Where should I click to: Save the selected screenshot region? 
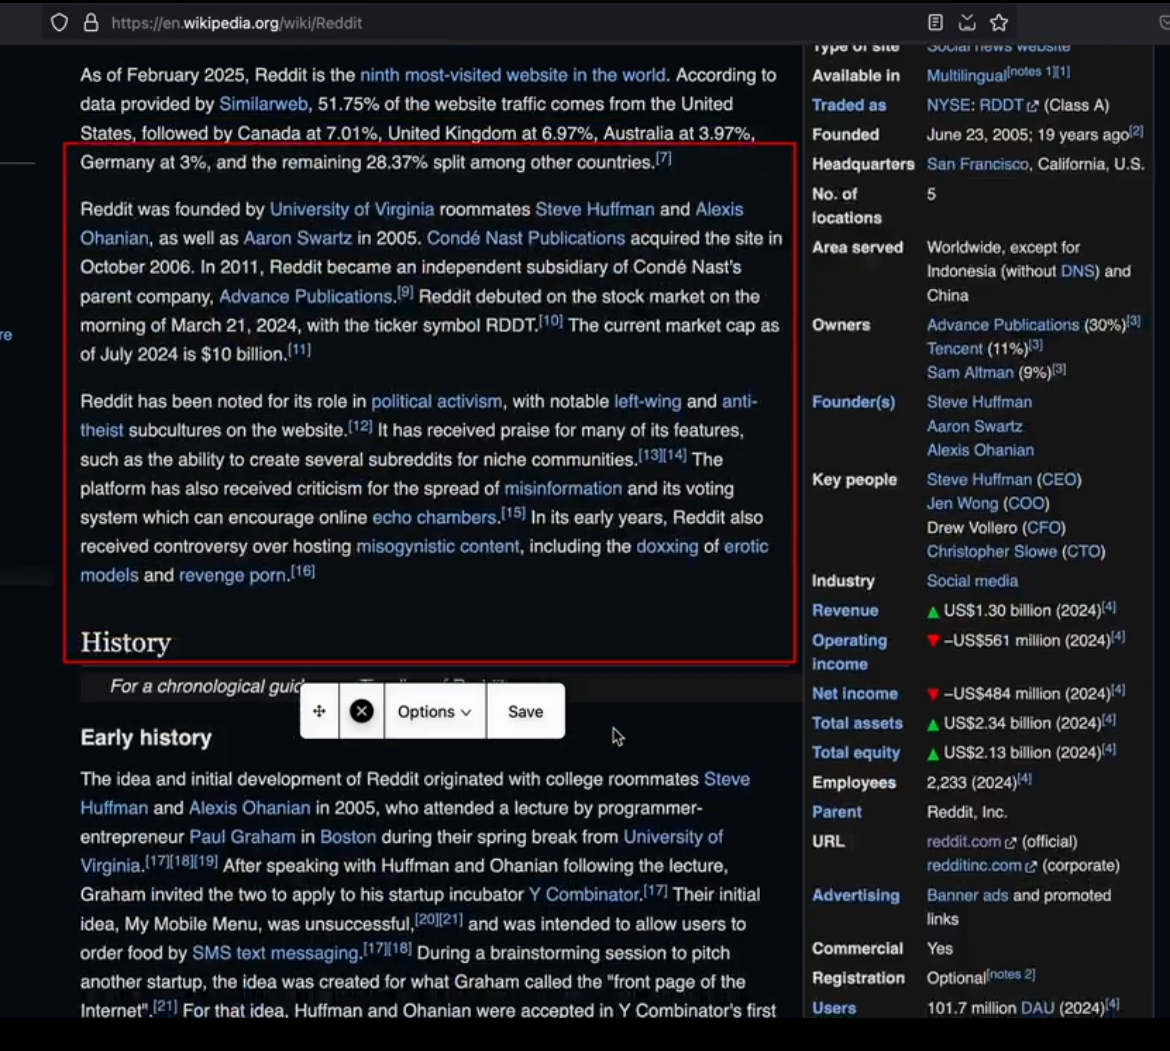tap(525, 712)
